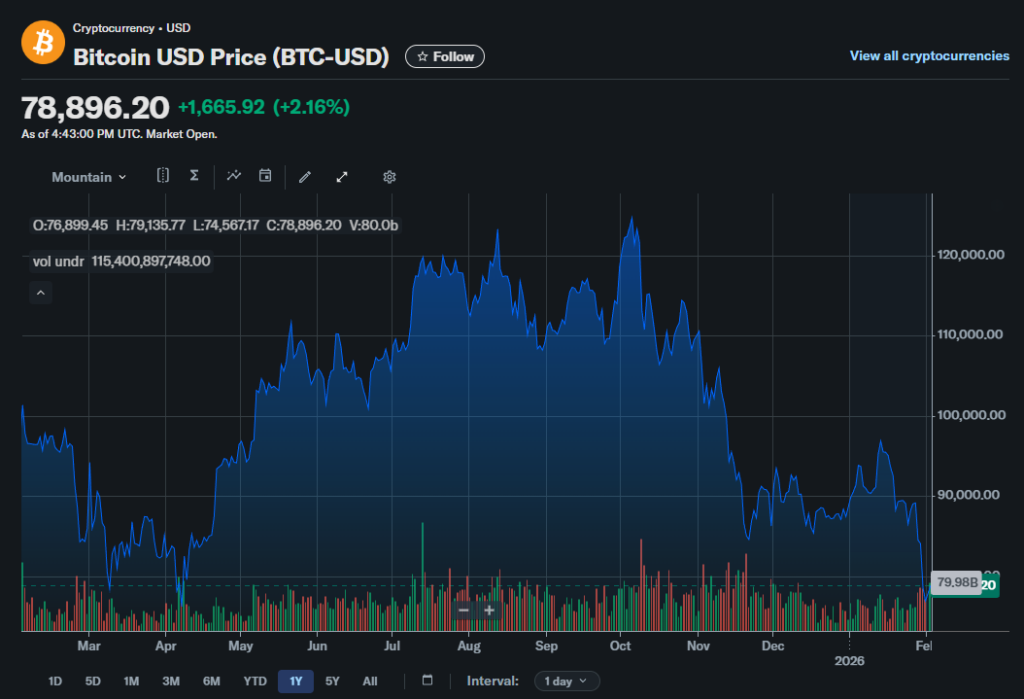
Task: Select the pencil drawing tool
Action: click(305, 176)
